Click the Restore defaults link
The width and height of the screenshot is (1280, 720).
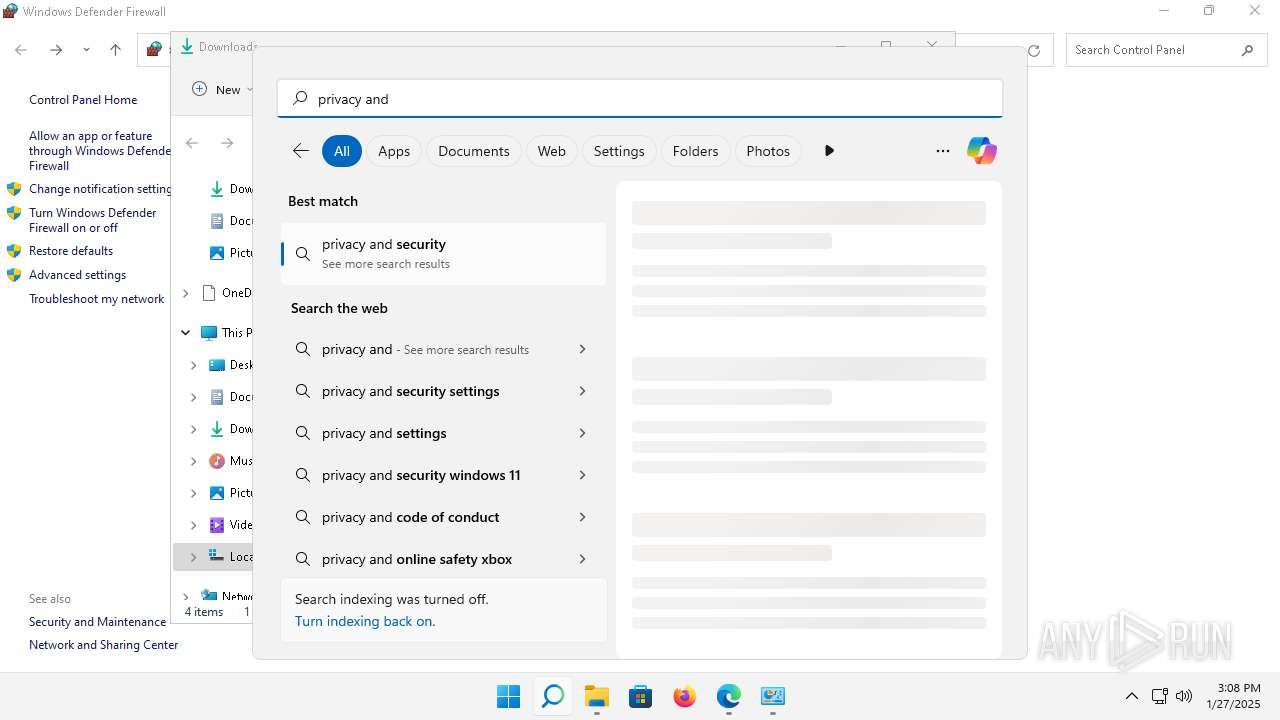coord(71,251)
